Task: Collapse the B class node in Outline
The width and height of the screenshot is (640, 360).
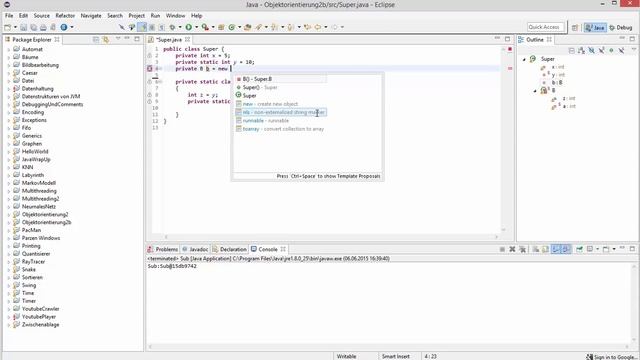Action: pos(535,91)
